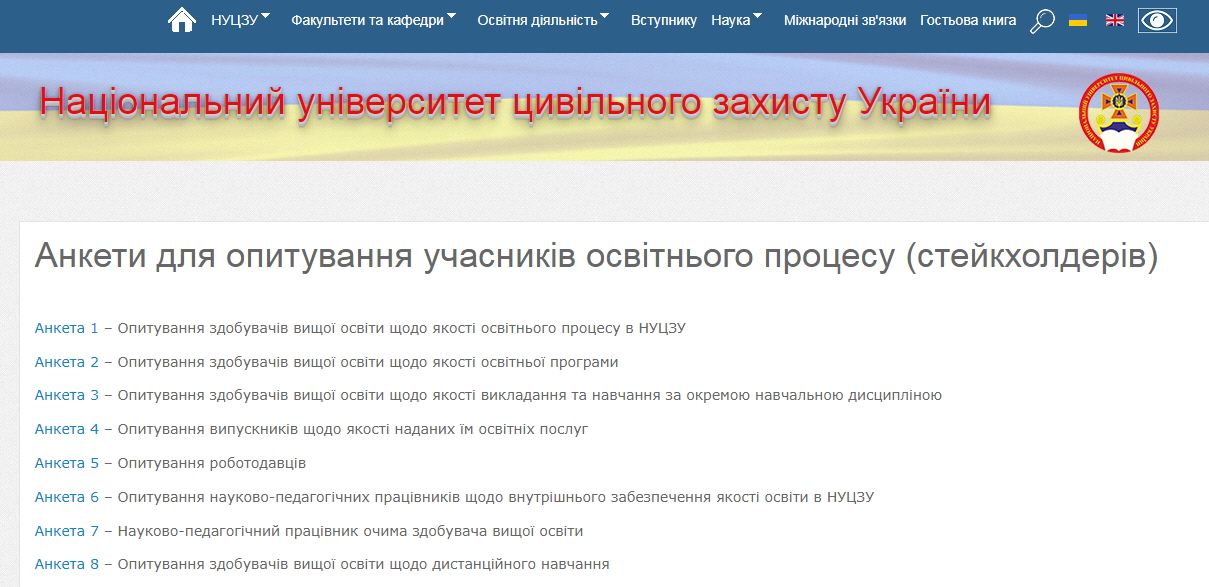Select the Анкета 5 employers link
This screenshot has width=1209, height=587.
[x=67, y=463]
